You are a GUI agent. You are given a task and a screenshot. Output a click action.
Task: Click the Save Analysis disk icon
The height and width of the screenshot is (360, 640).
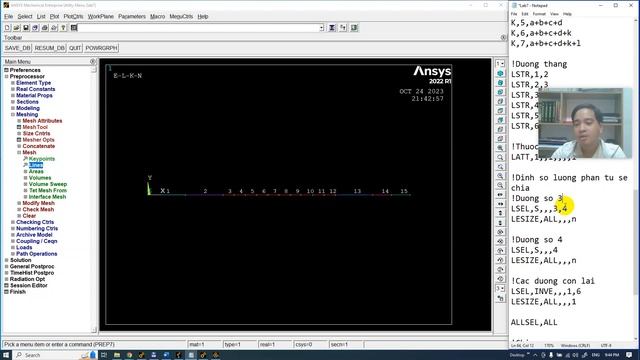(26, 28)
